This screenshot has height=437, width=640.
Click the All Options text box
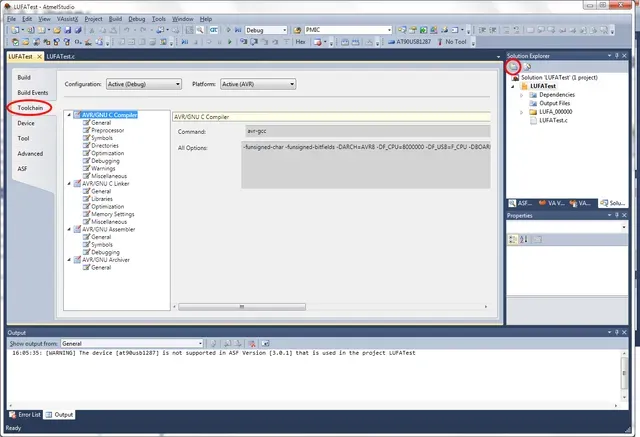click(366, 165)
